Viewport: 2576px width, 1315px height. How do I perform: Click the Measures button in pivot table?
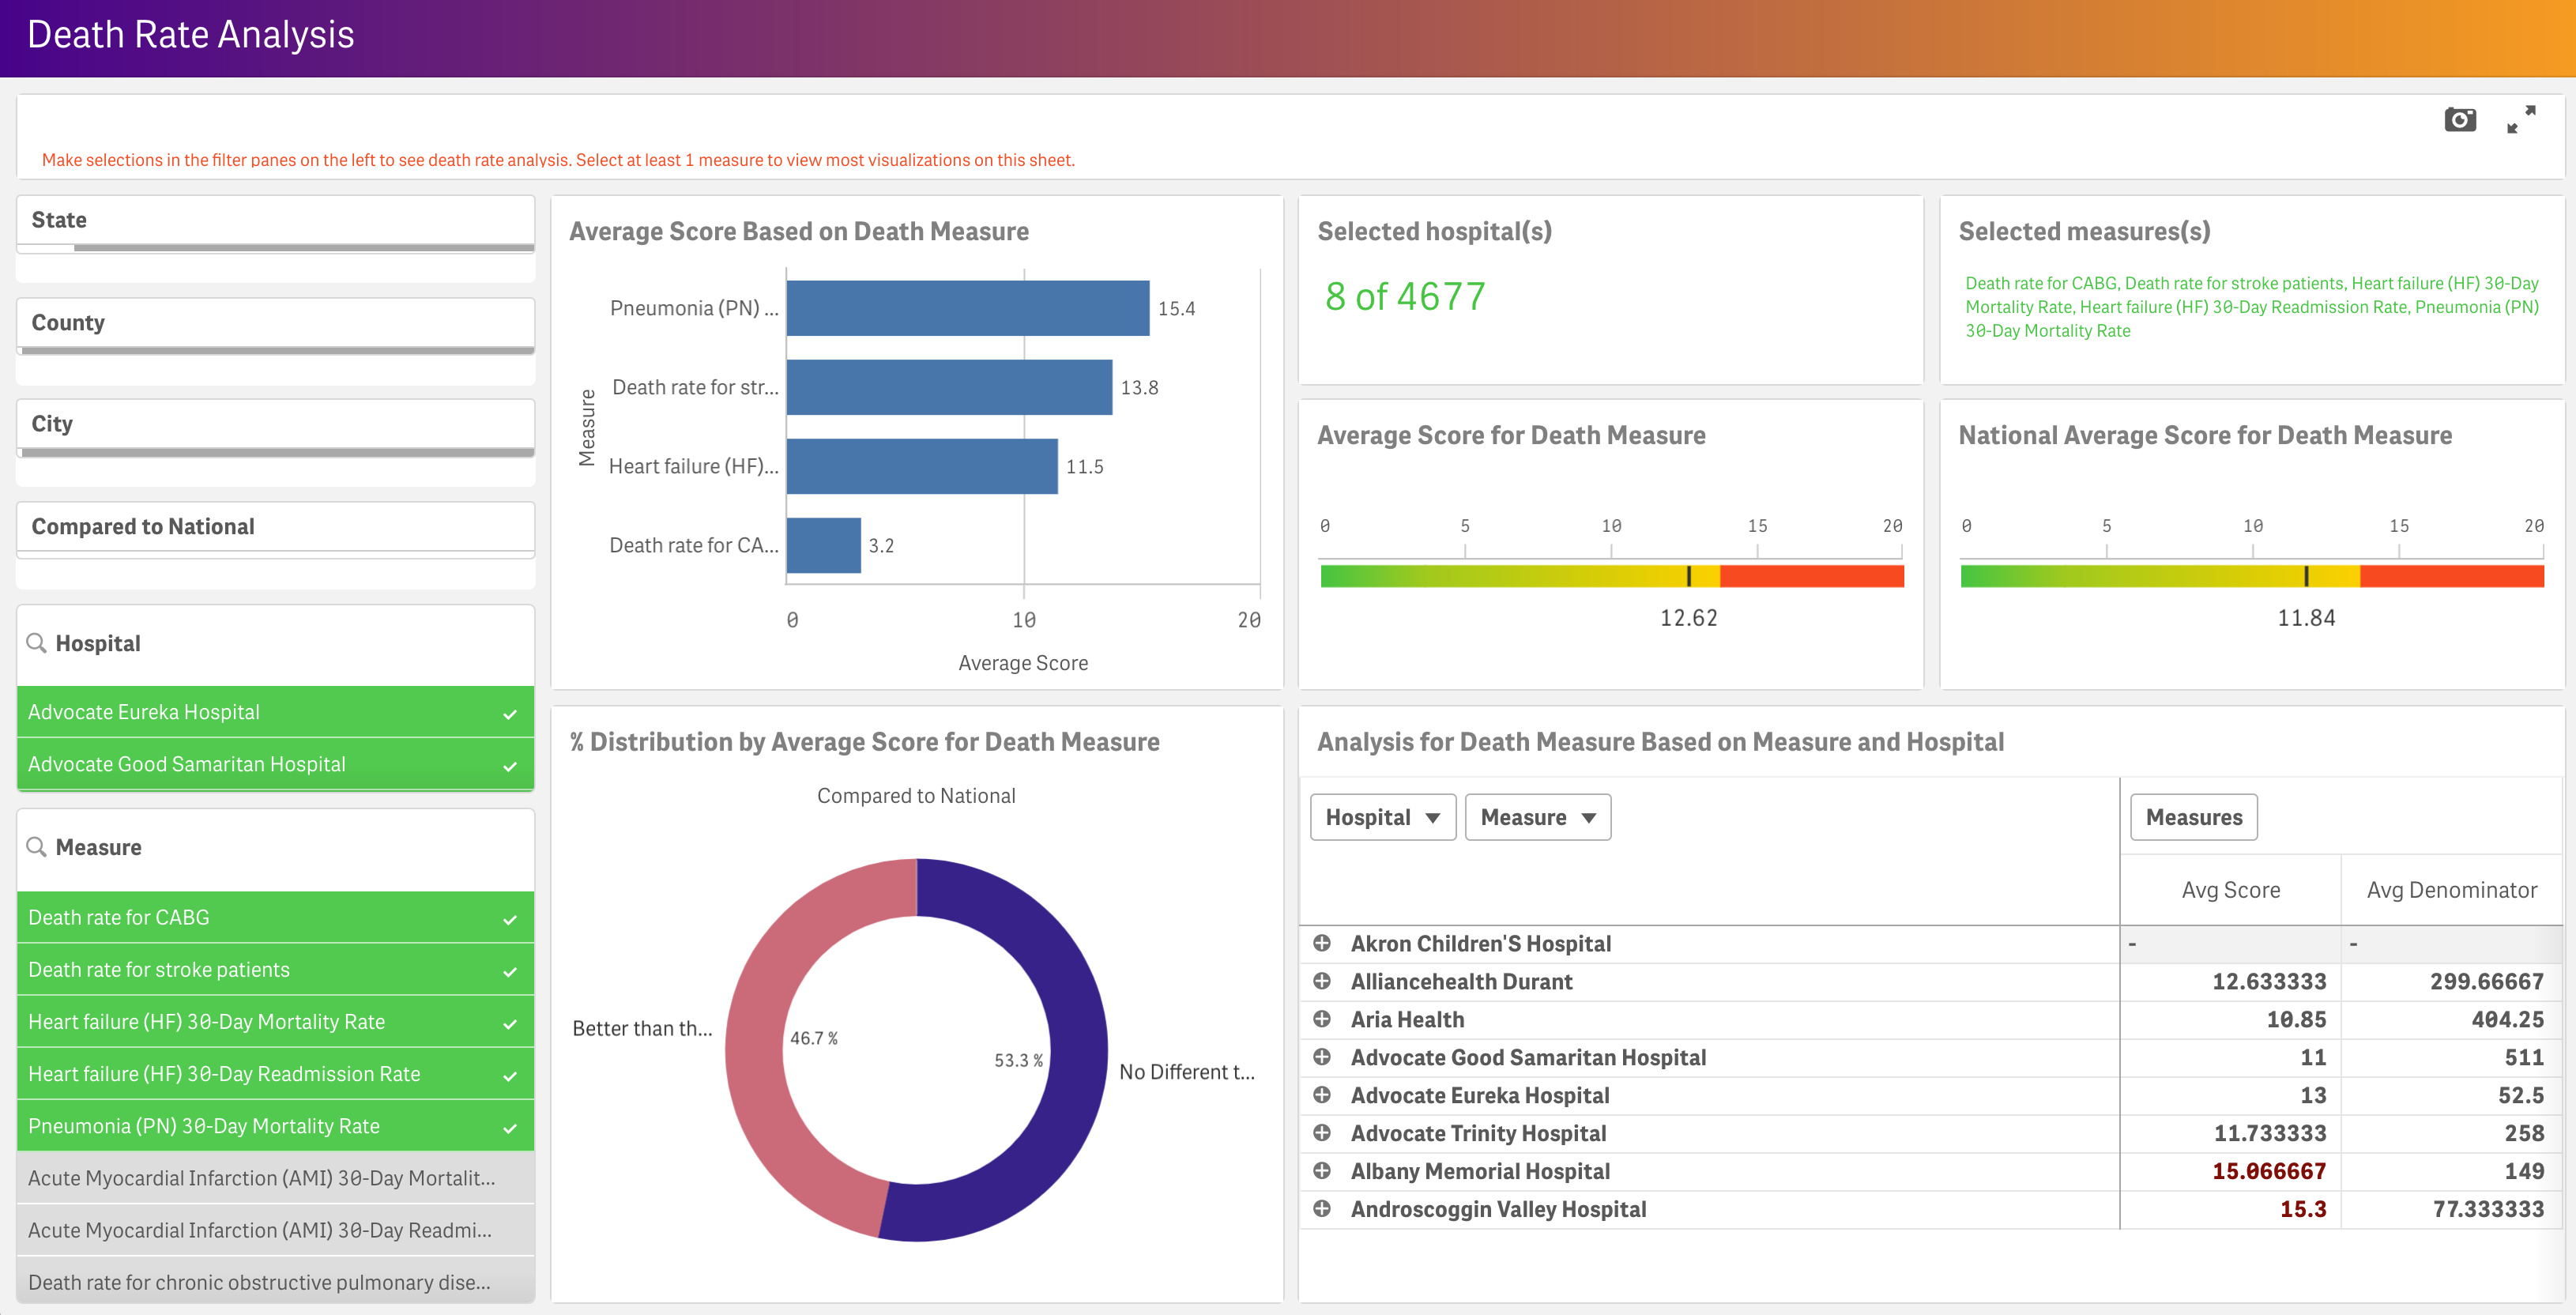click(x=2193, y=817)
